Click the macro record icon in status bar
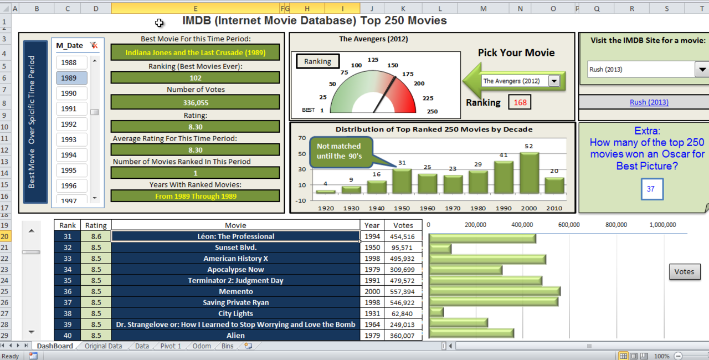Viewport: 709px width, 360px height. pyautogui.click(x=33, y=356)
